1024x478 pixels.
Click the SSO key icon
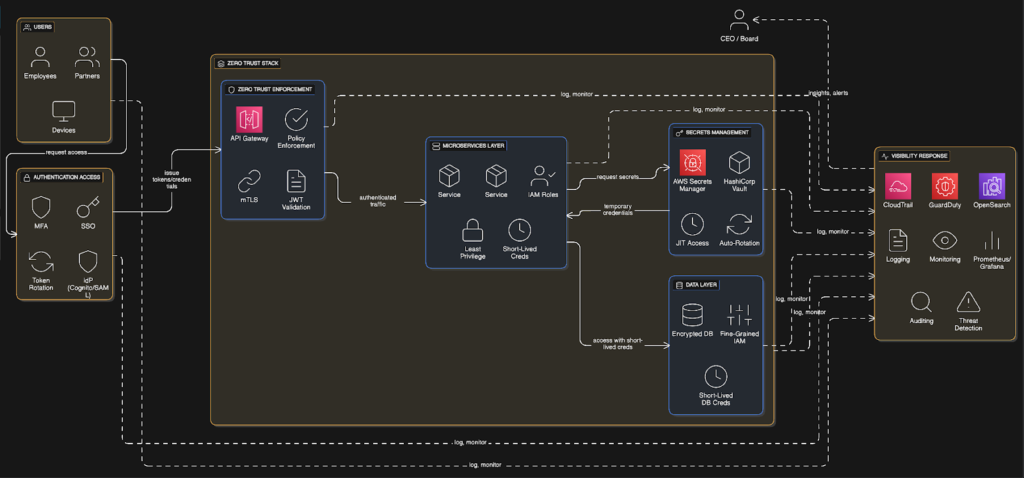(x=87, y=208)
